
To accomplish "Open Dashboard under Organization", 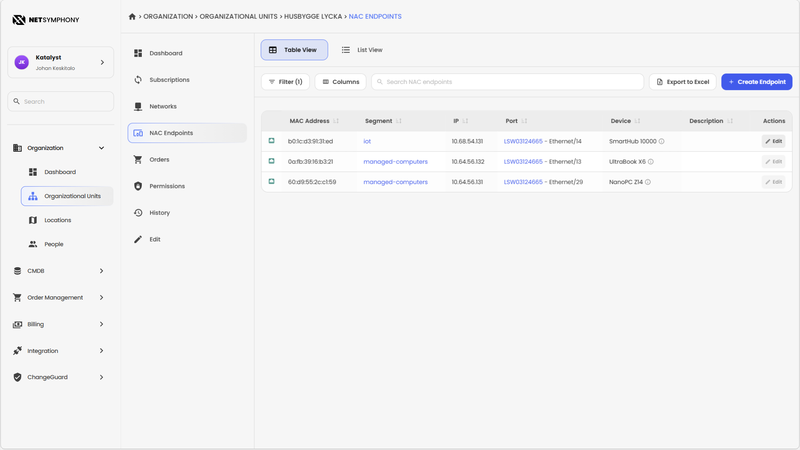I will 60,172.
